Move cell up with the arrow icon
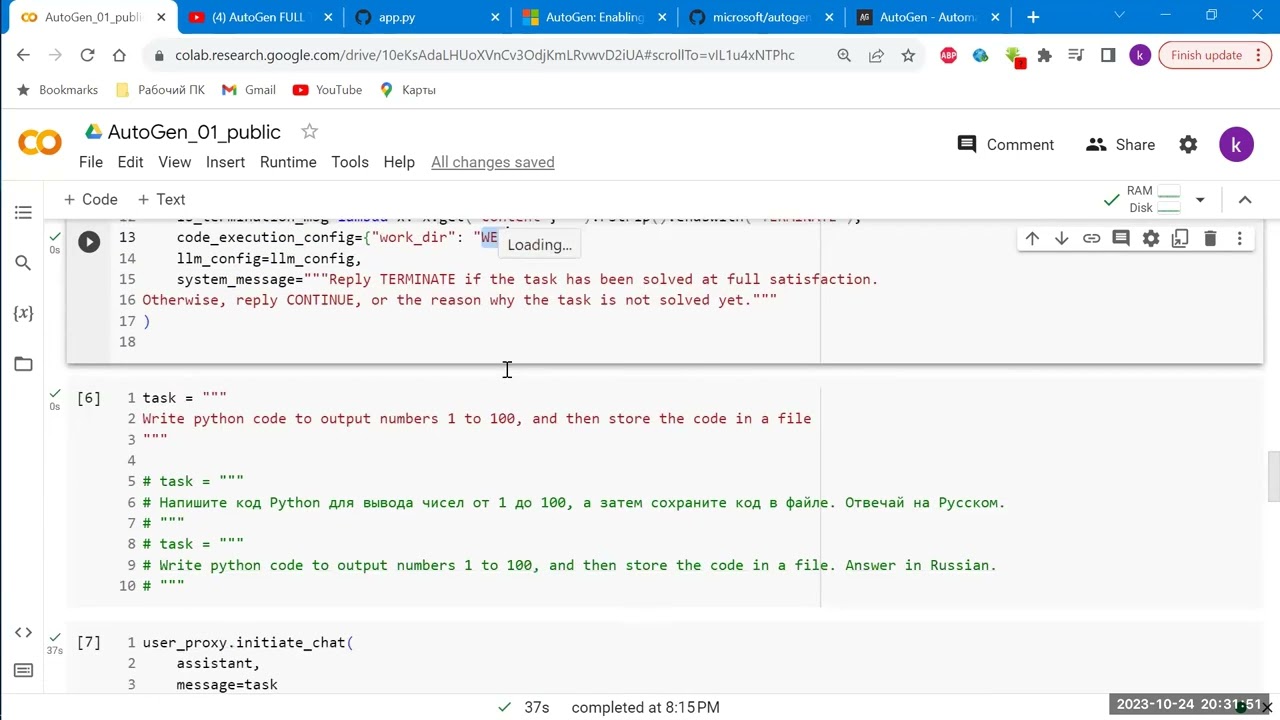Image resolution: width=1280 pixels, height=720 pixels. click(x=1032, y=238)
